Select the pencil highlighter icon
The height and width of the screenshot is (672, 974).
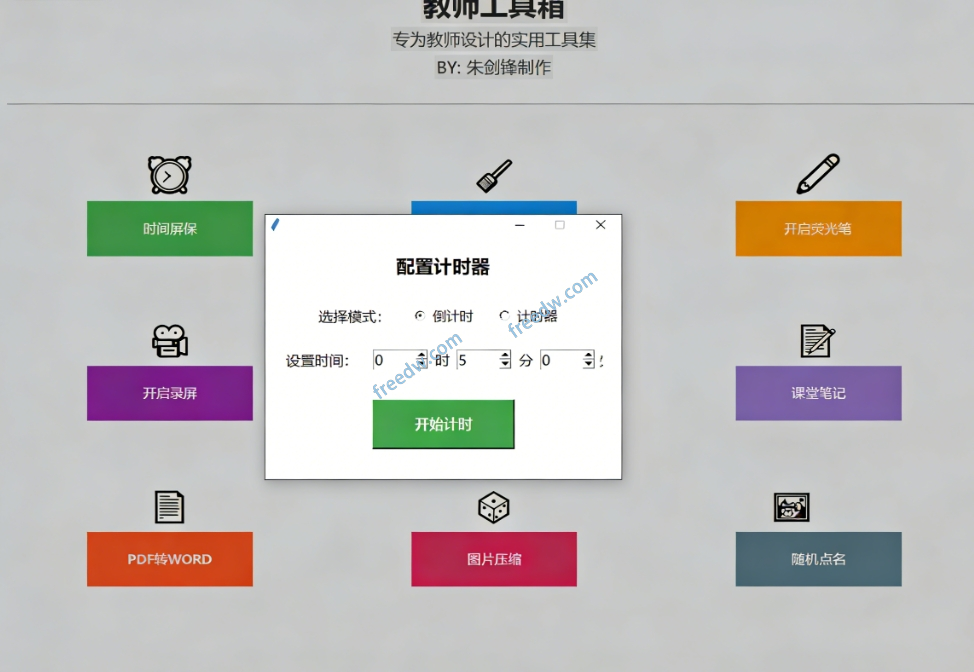pyautogui.click(x=817, y=172)
